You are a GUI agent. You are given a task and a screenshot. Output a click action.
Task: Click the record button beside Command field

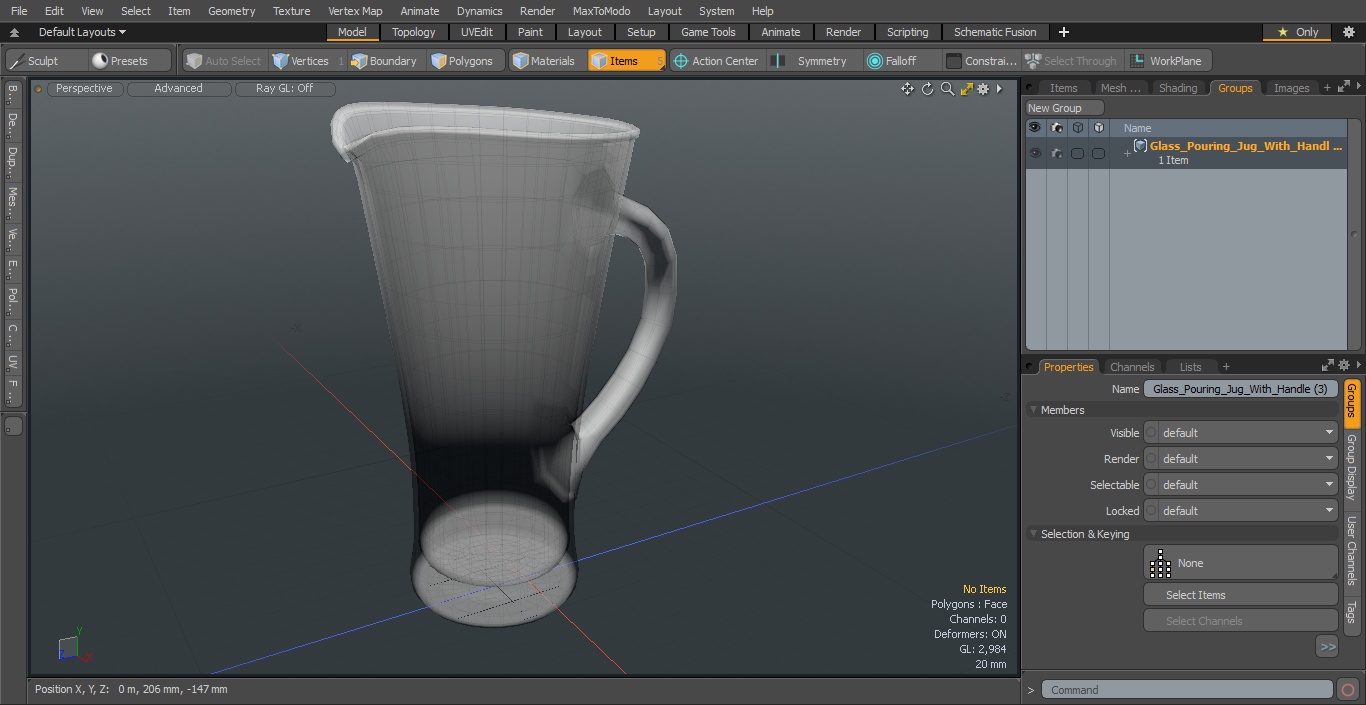pyautogui.click(x=1347, y=689)
